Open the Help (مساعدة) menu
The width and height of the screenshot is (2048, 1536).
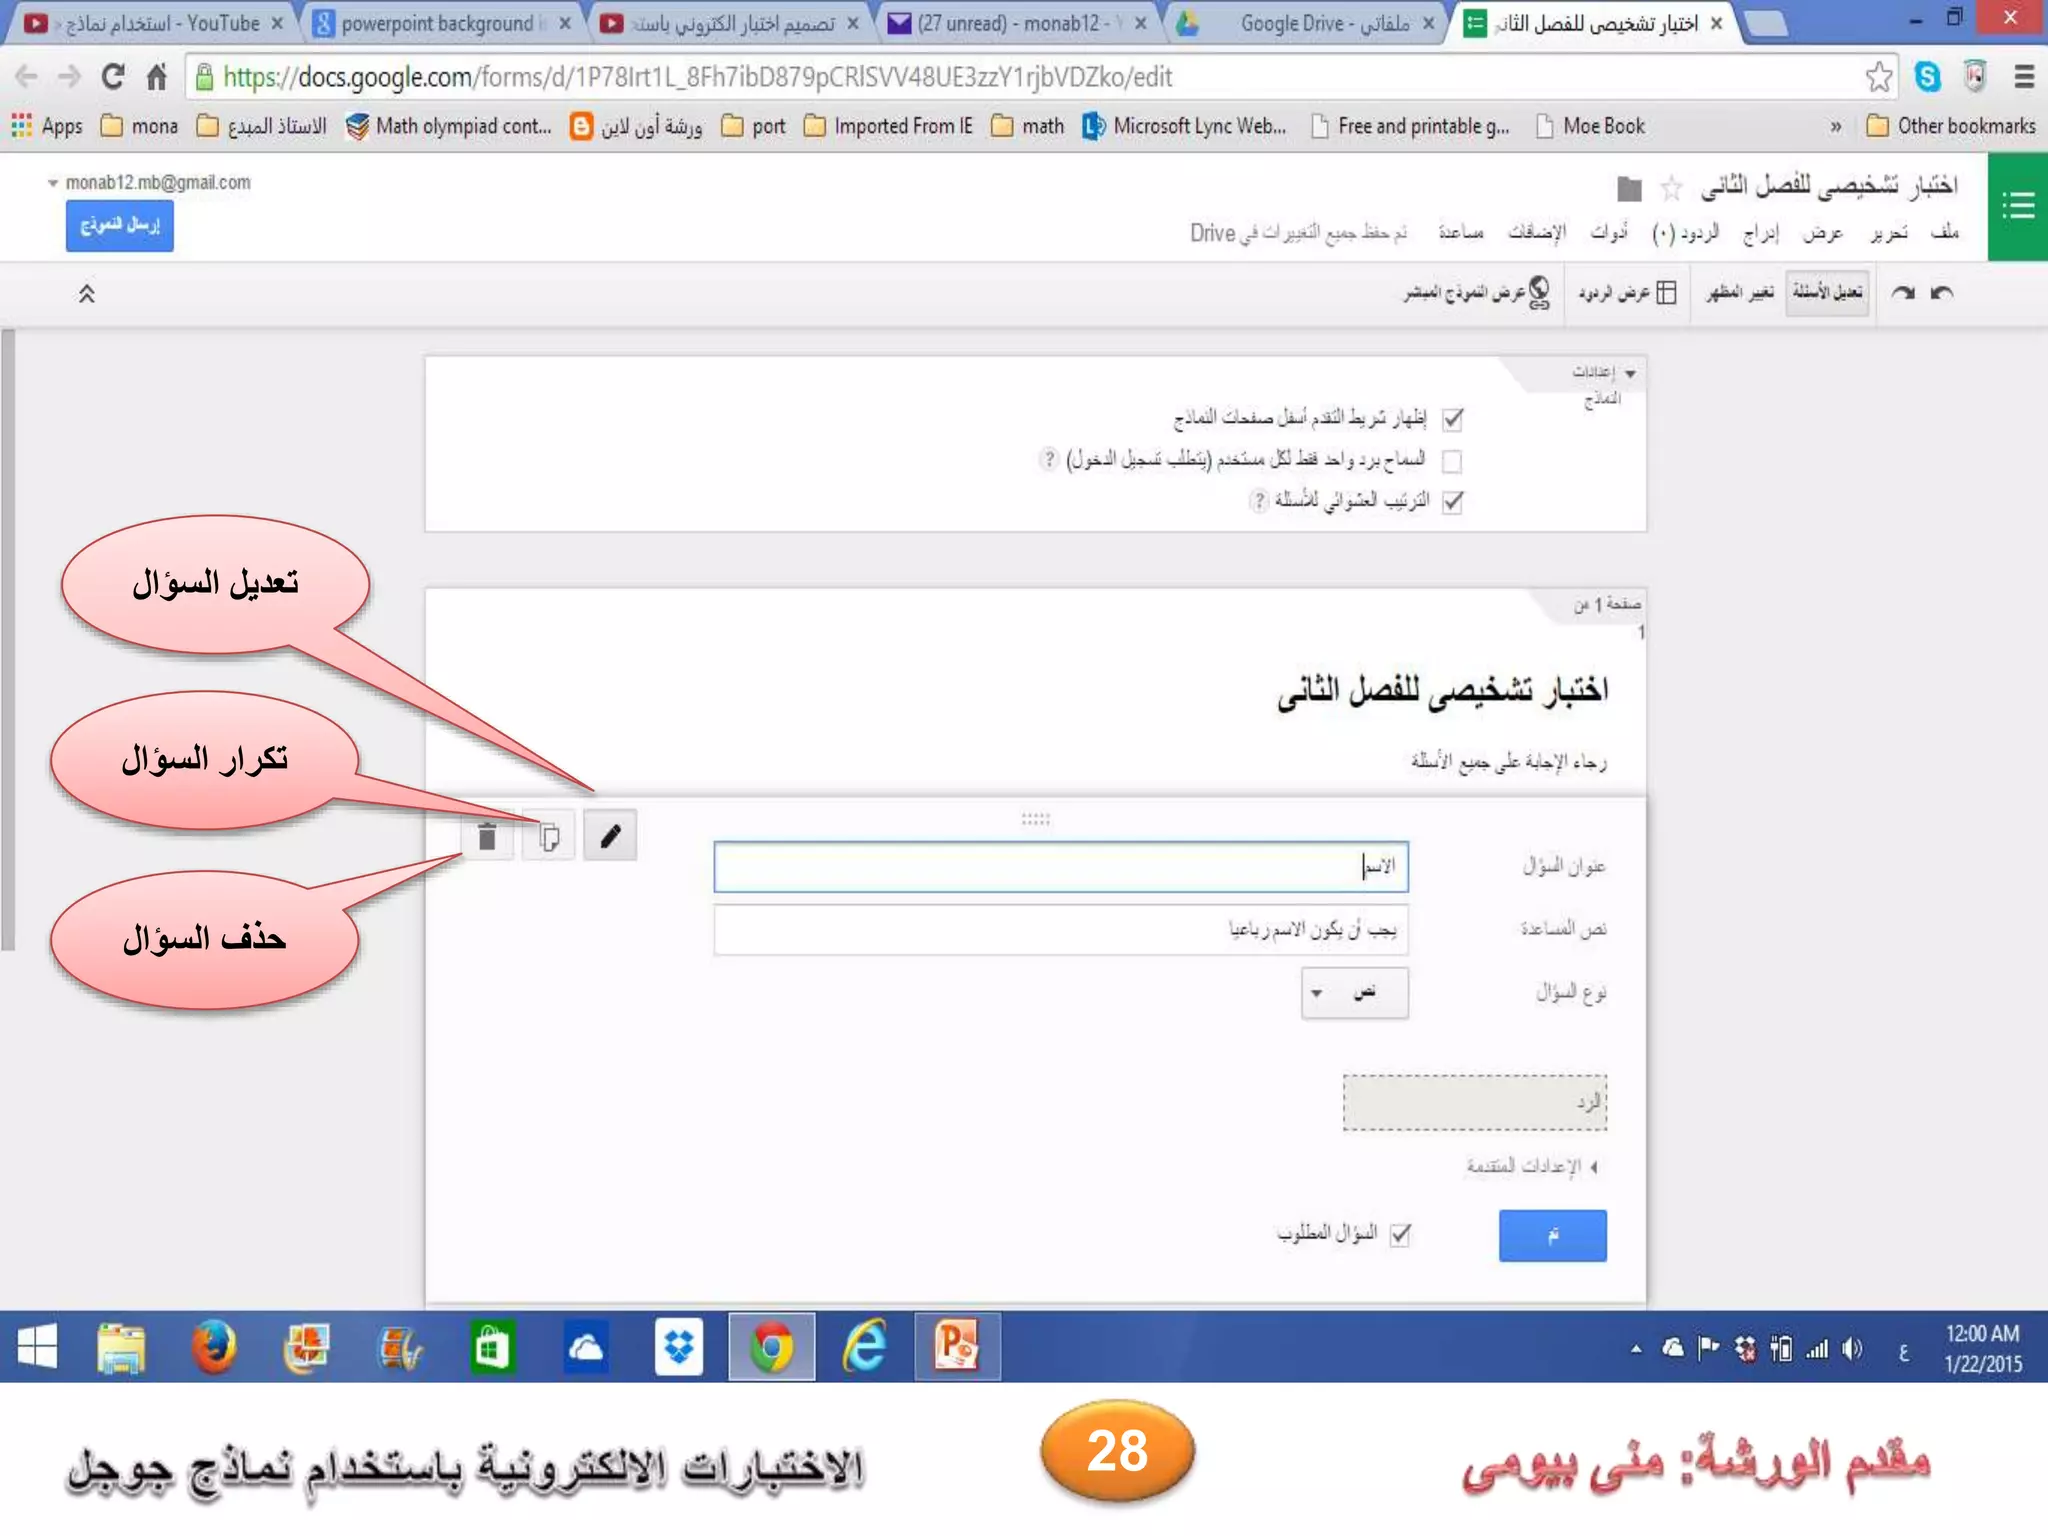coord(1461,232)
